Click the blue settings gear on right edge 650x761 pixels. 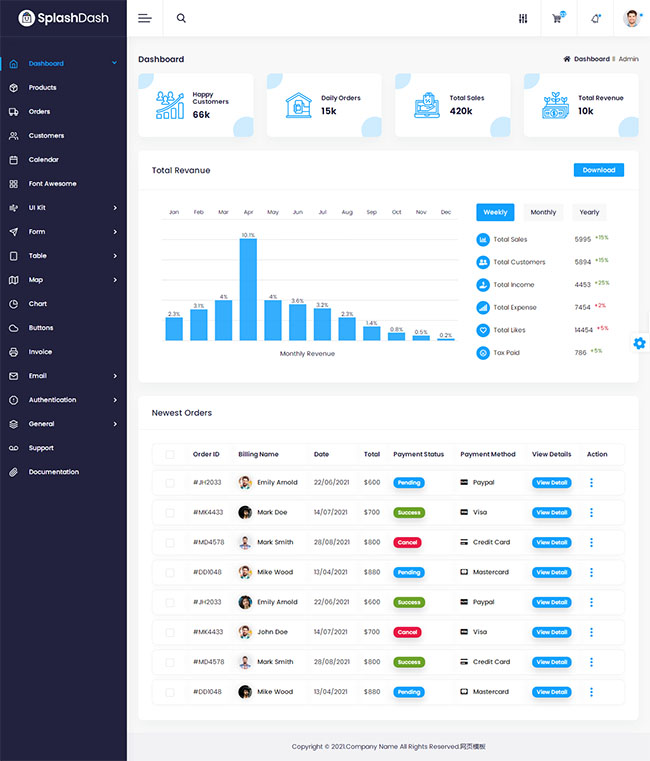pos(639,343)
